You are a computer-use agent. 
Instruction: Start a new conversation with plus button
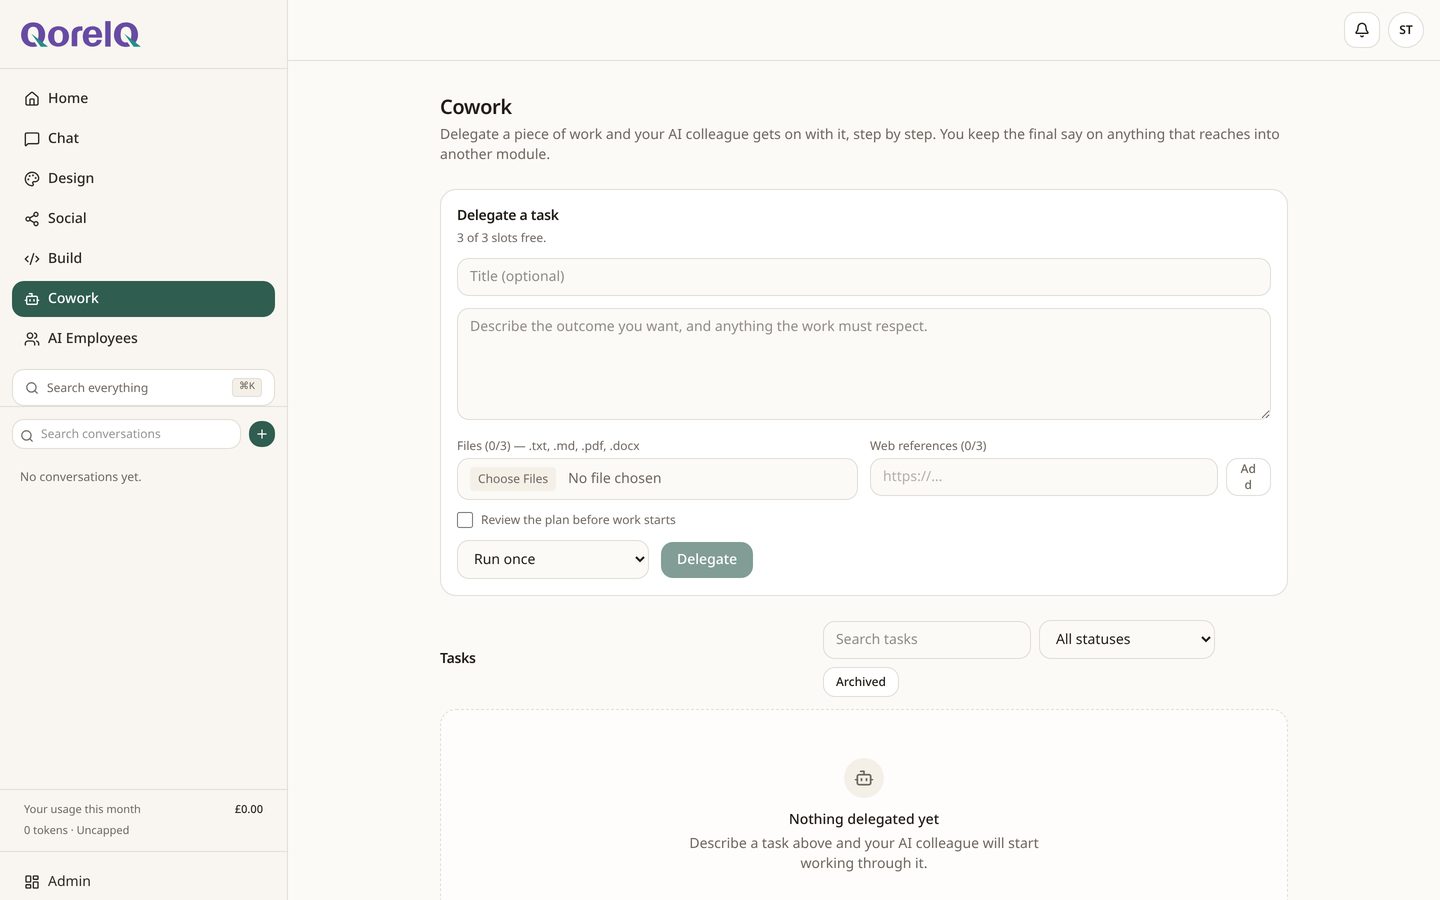coord(262,434)
